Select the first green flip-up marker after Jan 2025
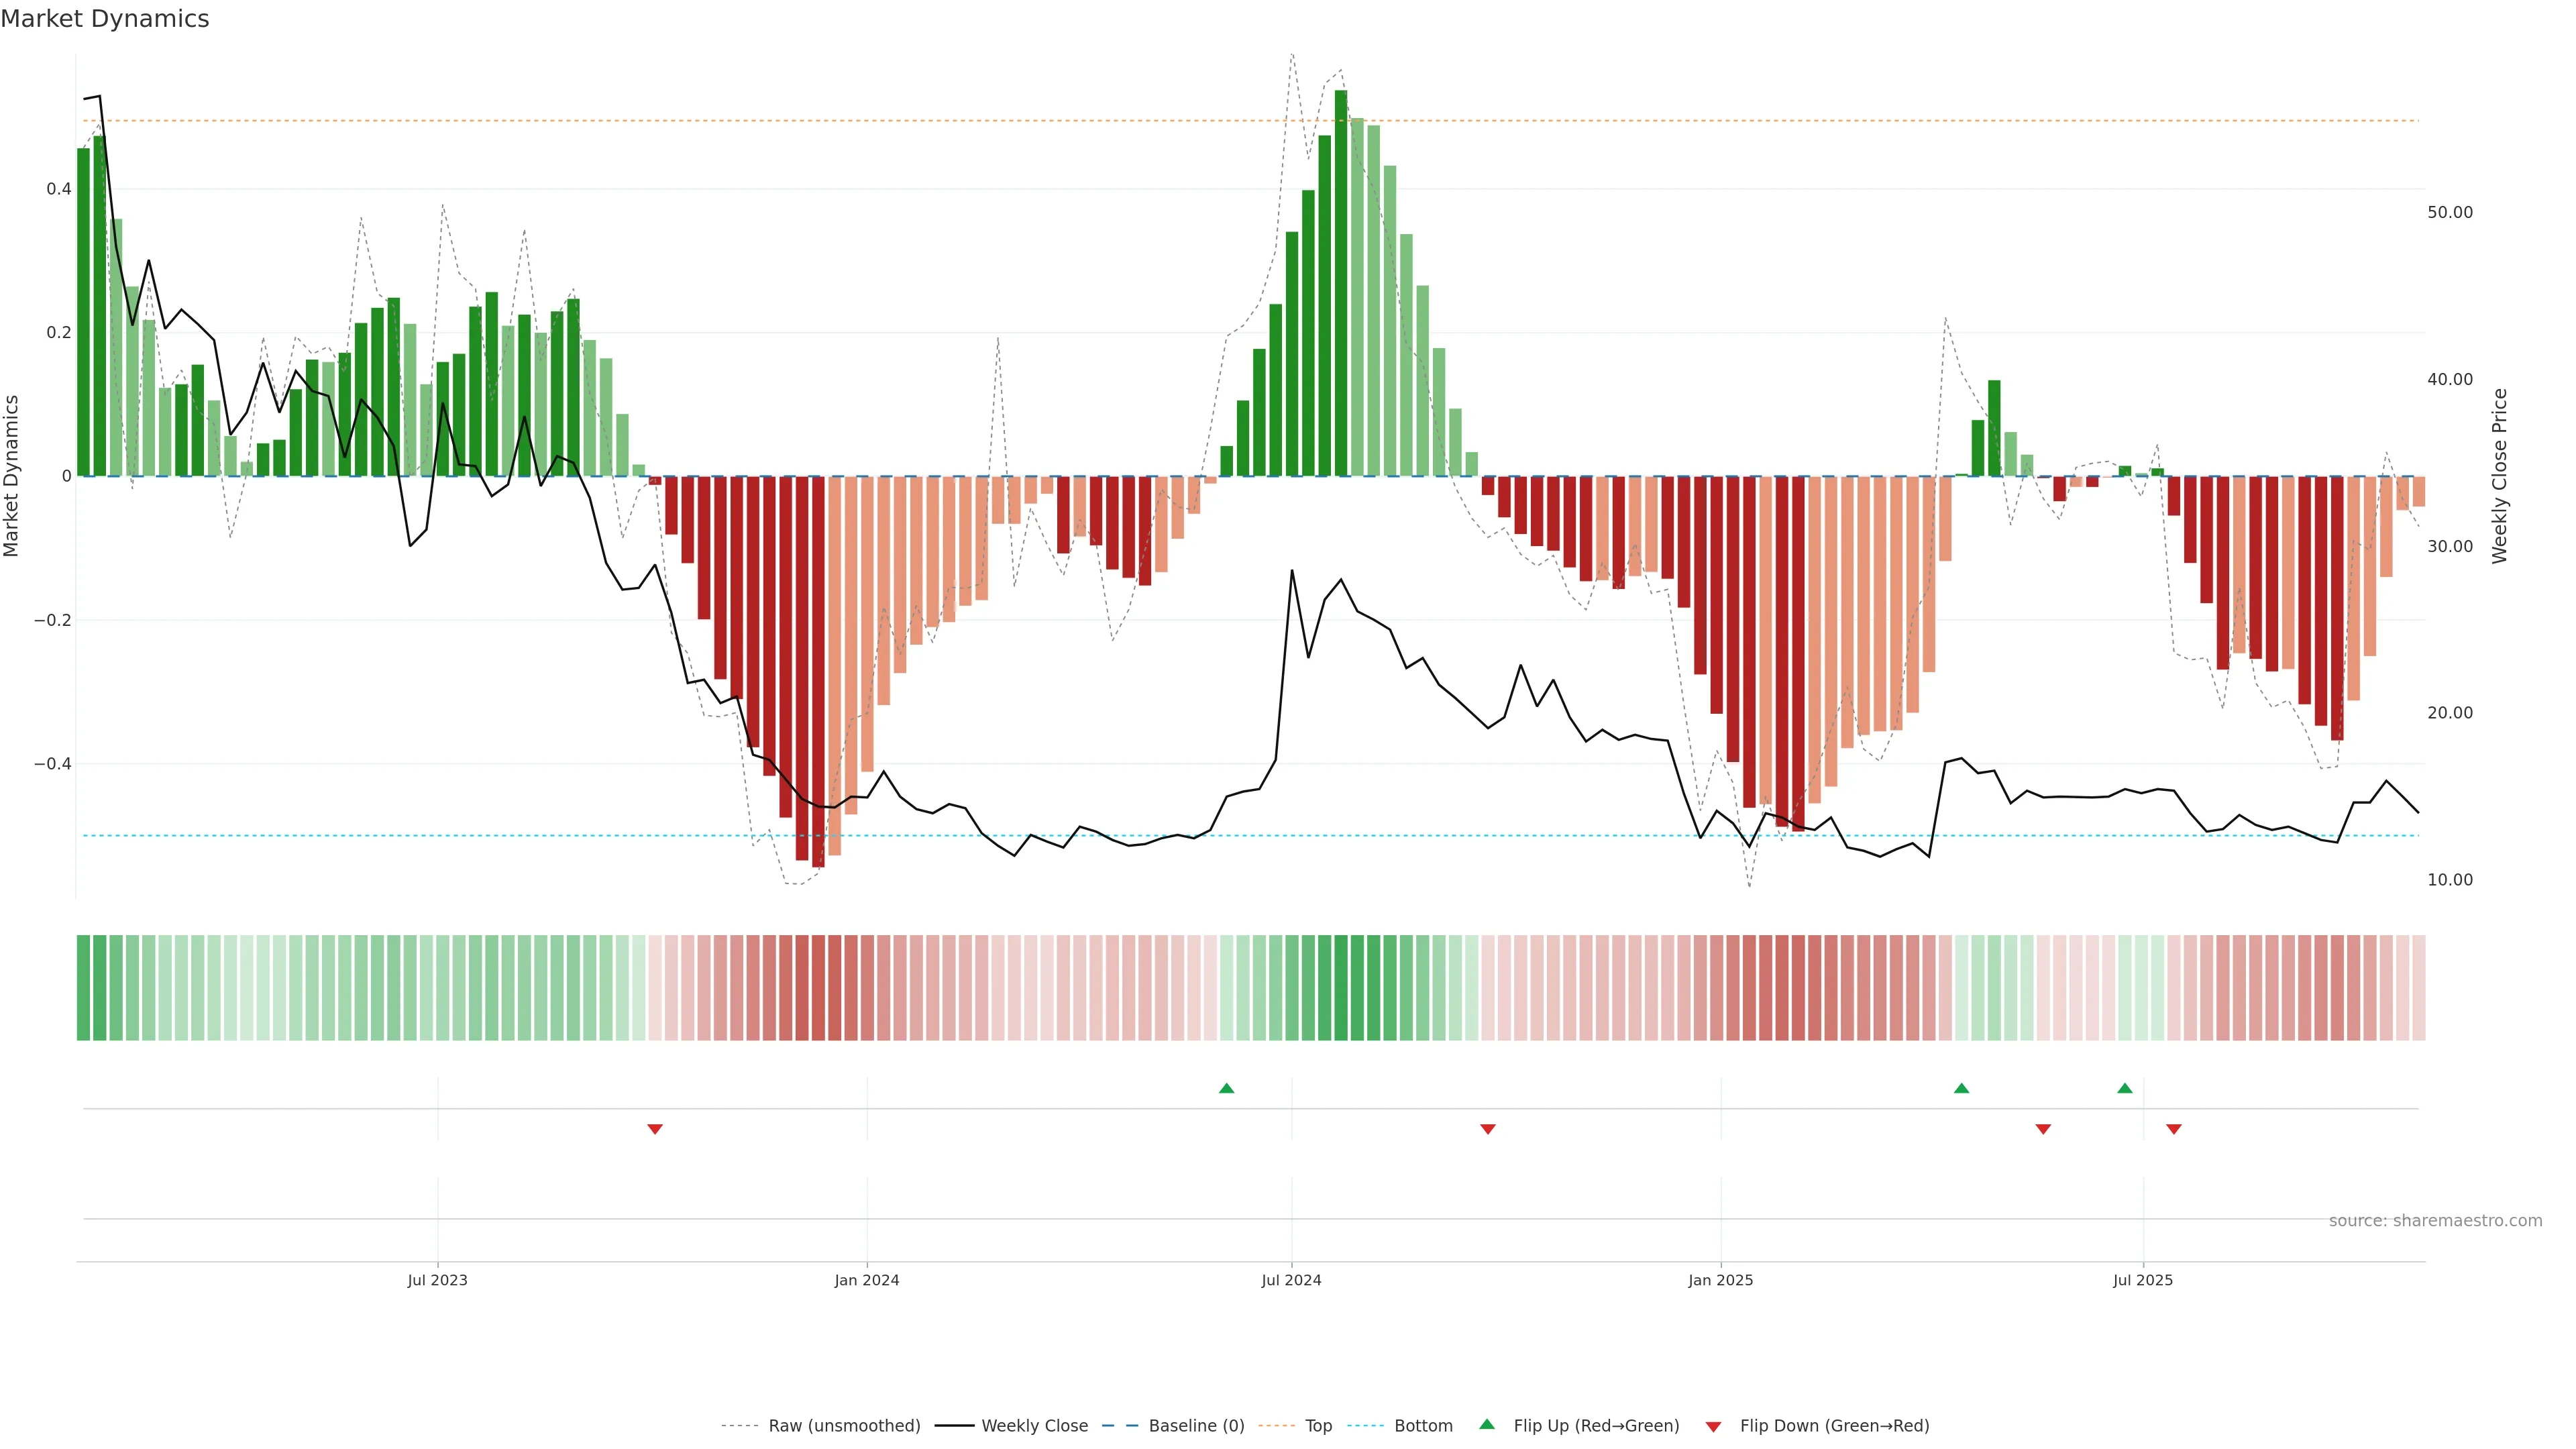This screenshot has height=1449, width=2576. tap(1961, 1088)
